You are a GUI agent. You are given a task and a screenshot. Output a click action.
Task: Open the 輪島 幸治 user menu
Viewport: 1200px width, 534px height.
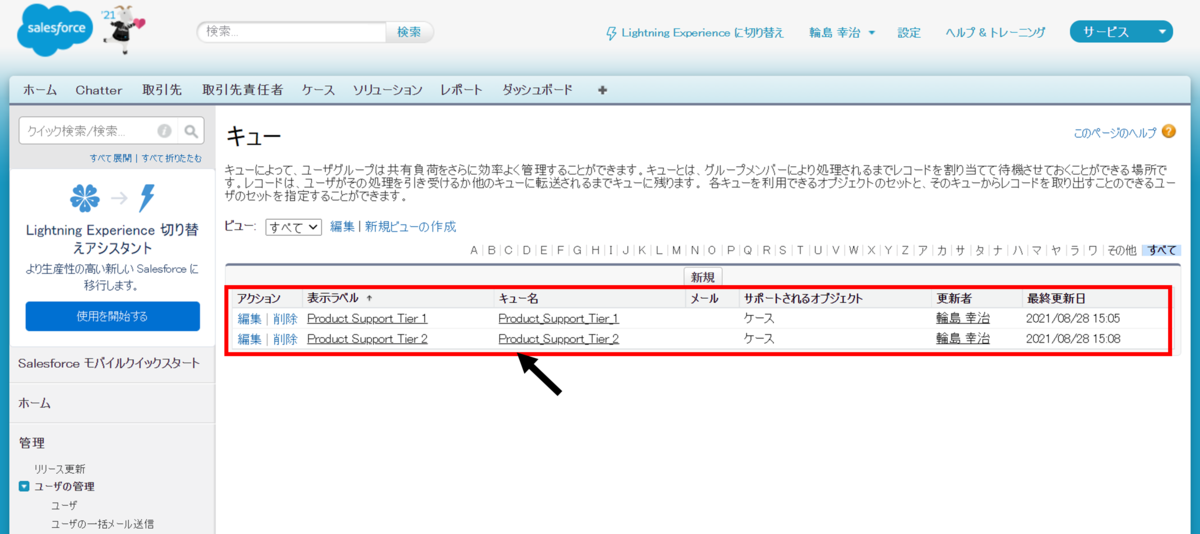pos(842,32)
